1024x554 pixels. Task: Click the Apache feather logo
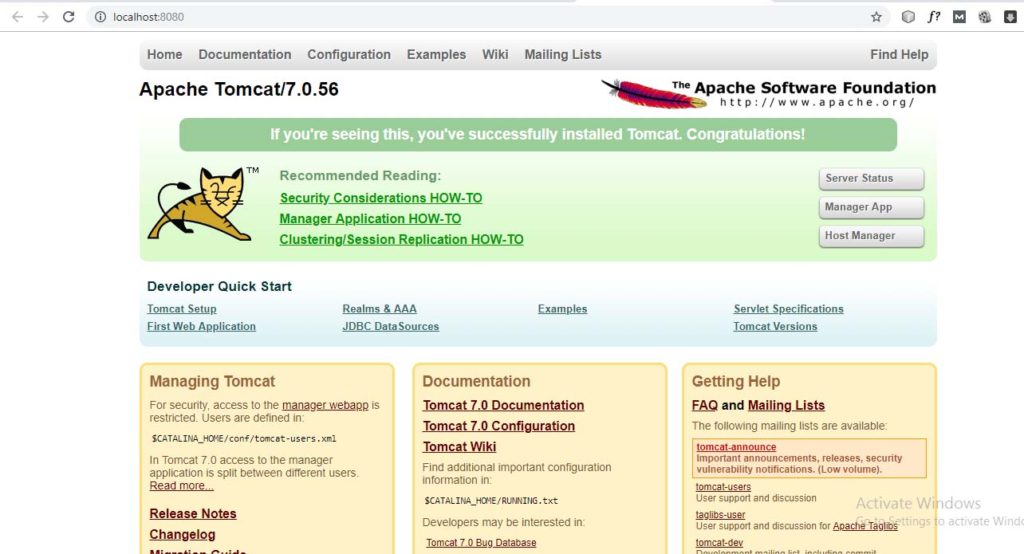pos(652,93)
